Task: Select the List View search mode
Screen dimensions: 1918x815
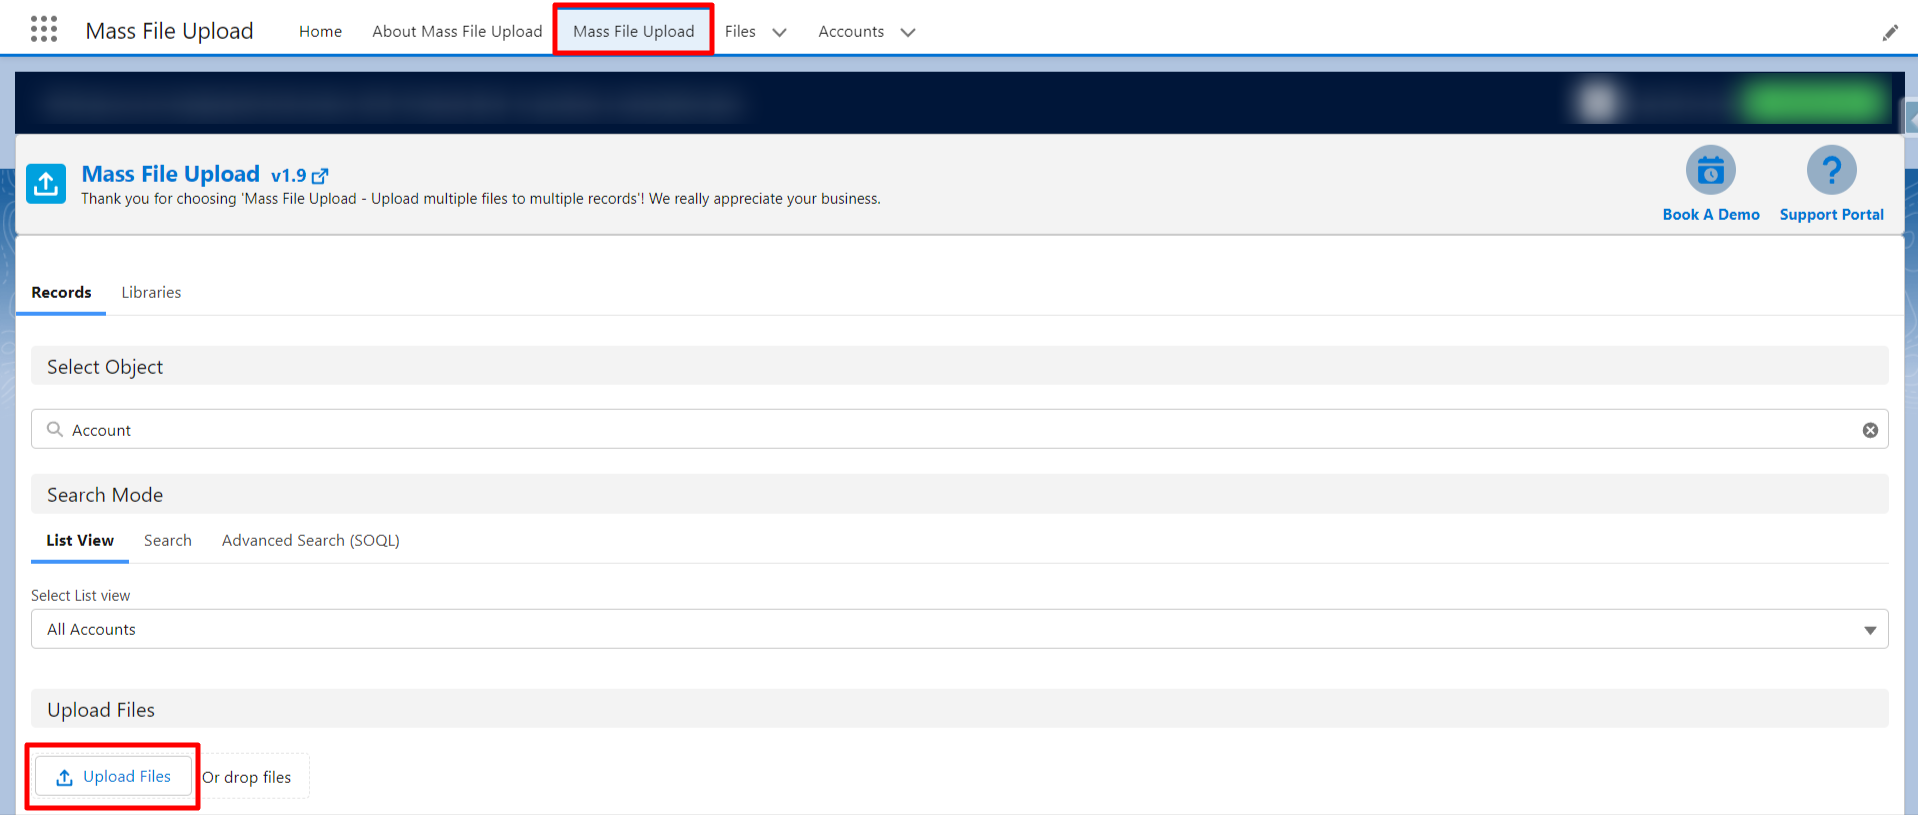Action: coord(80,540)
